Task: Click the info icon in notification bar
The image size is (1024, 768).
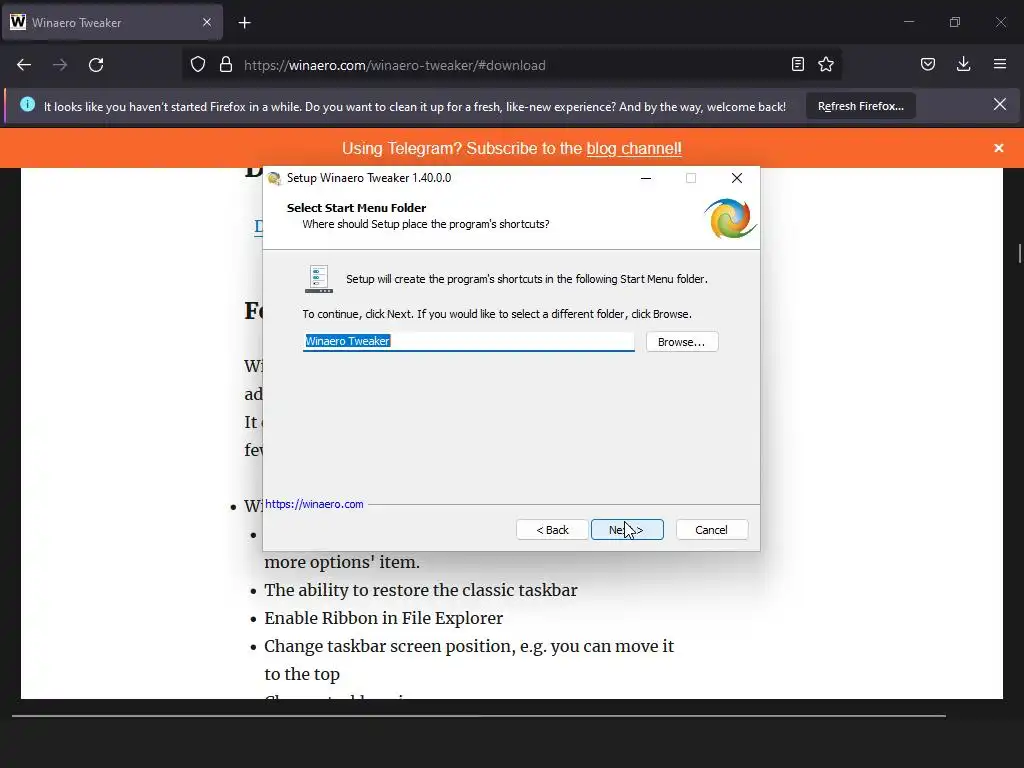Action: coord(27,104)
